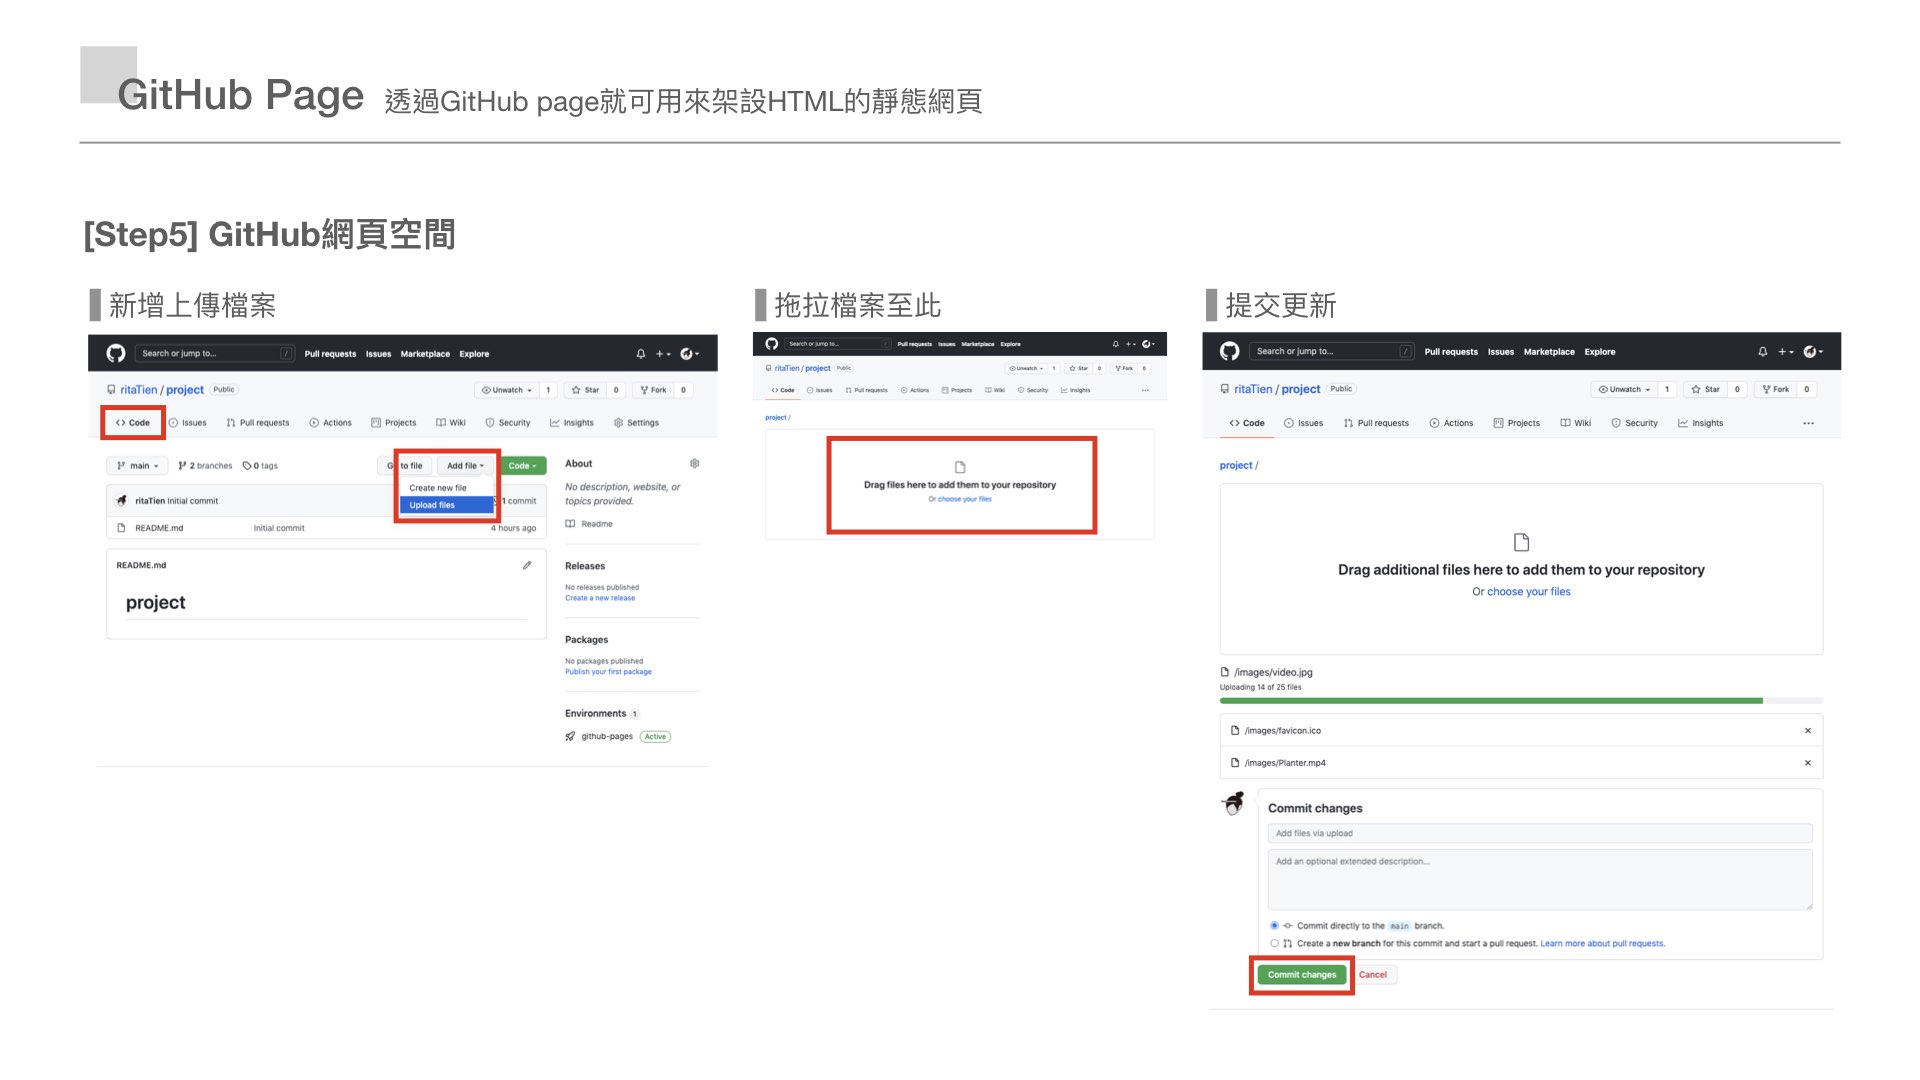Click the pencil edit icon for README.md
Viewport: 1920px width, 1080px height.
tap(527, 565)
